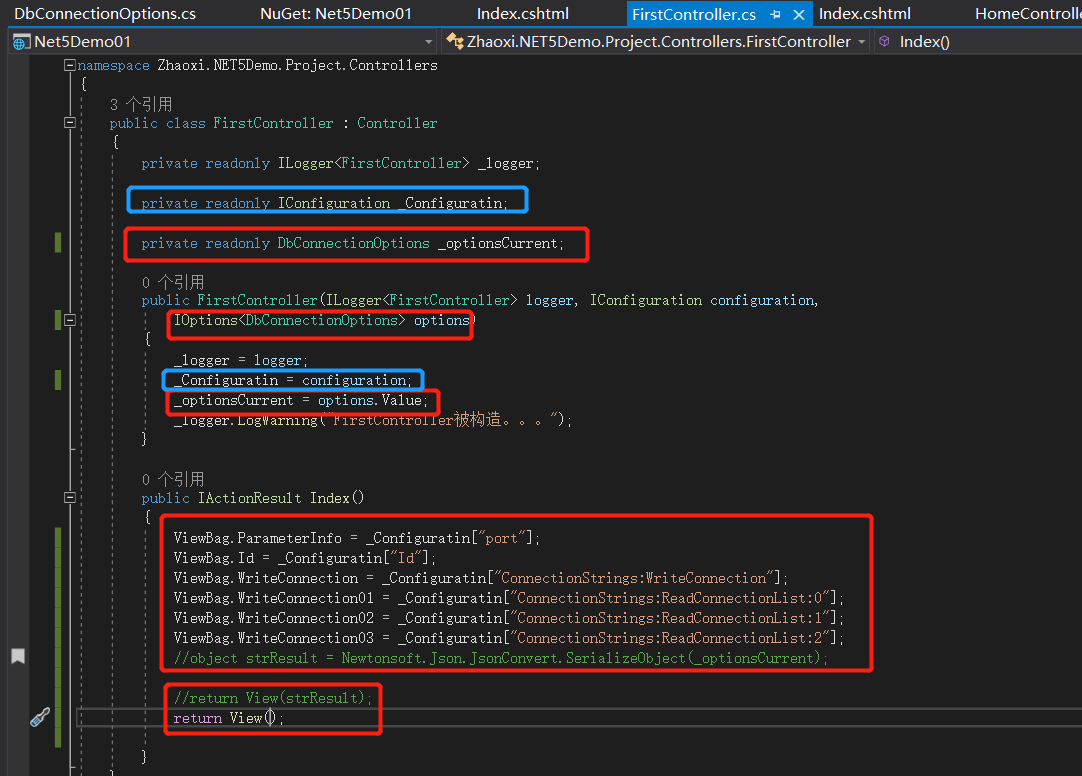Click the globe icon beside Net5Demo01
This screenshot has width=1082, height=776.
point(17,41)
